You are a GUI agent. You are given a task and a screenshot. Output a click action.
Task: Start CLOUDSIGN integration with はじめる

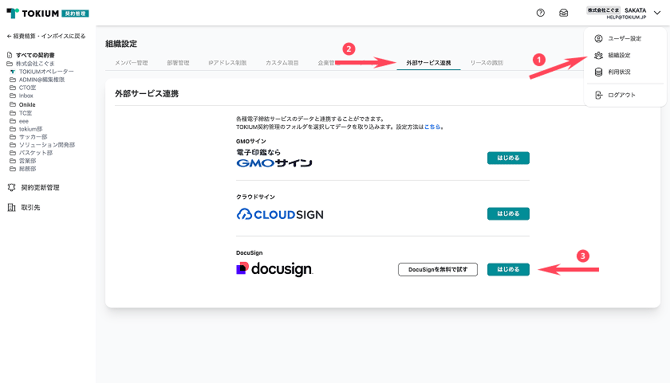508,214
